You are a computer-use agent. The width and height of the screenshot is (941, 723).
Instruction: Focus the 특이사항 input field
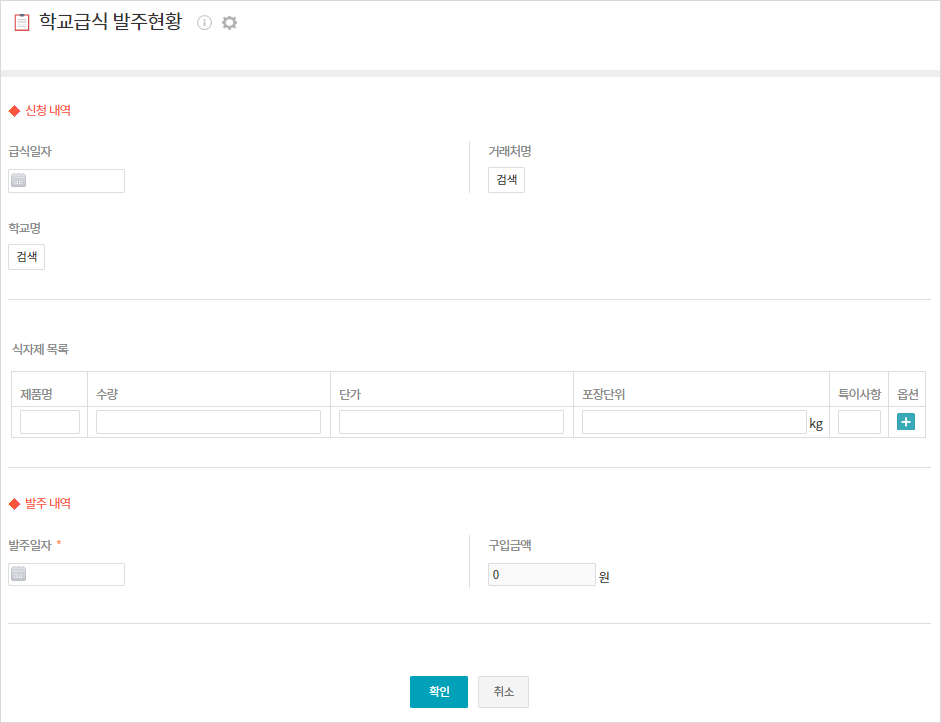click(859, 422)
